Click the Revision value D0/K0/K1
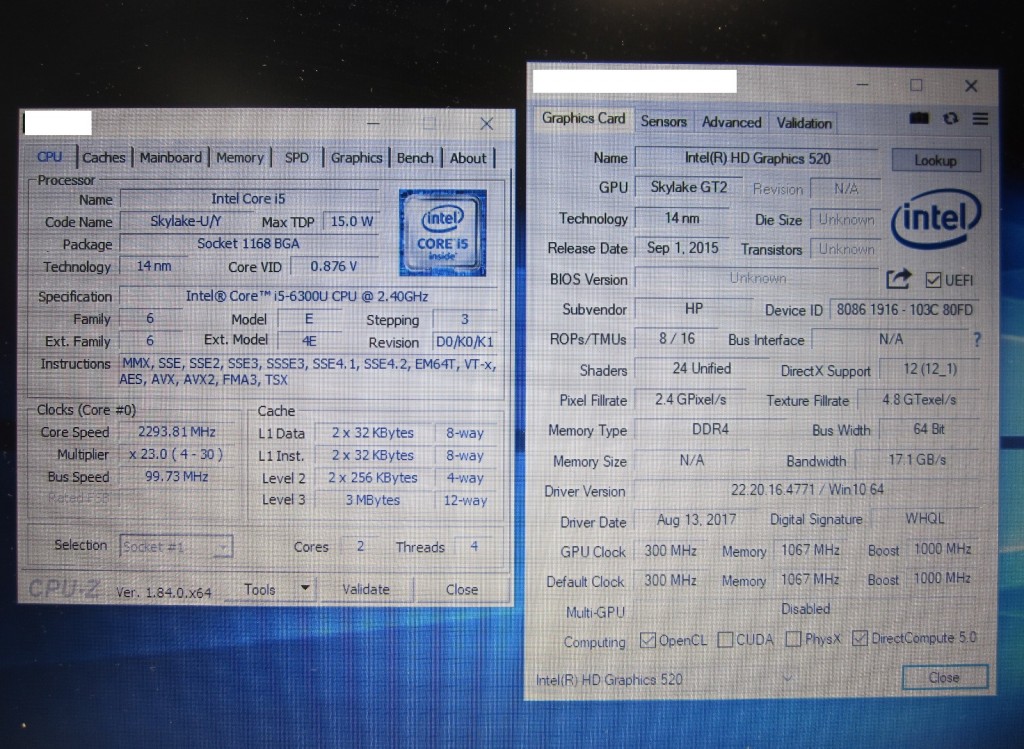Image resolution: width=1024 pixels, height=749 pixels. click(464, 342)
